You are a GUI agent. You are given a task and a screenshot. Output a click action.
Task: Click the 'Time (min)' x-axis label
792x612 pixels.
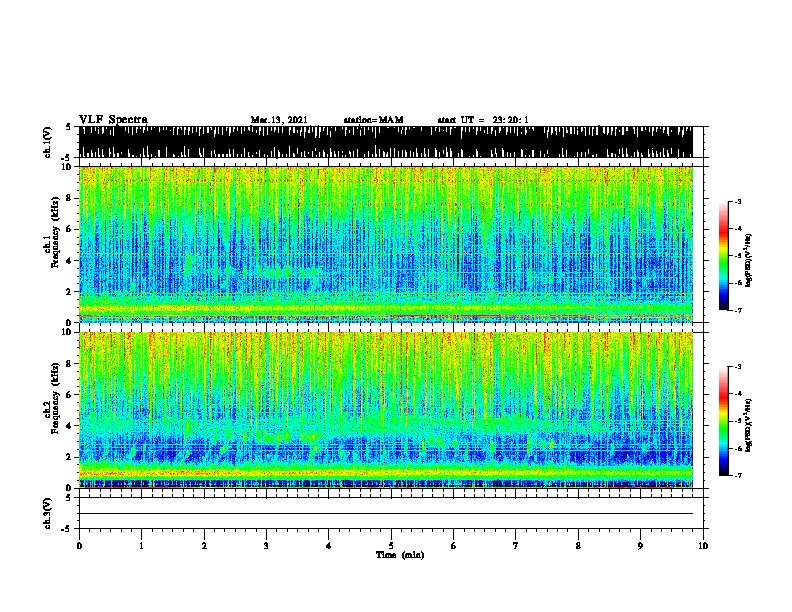pyautogui.click(x=400, y=555)
